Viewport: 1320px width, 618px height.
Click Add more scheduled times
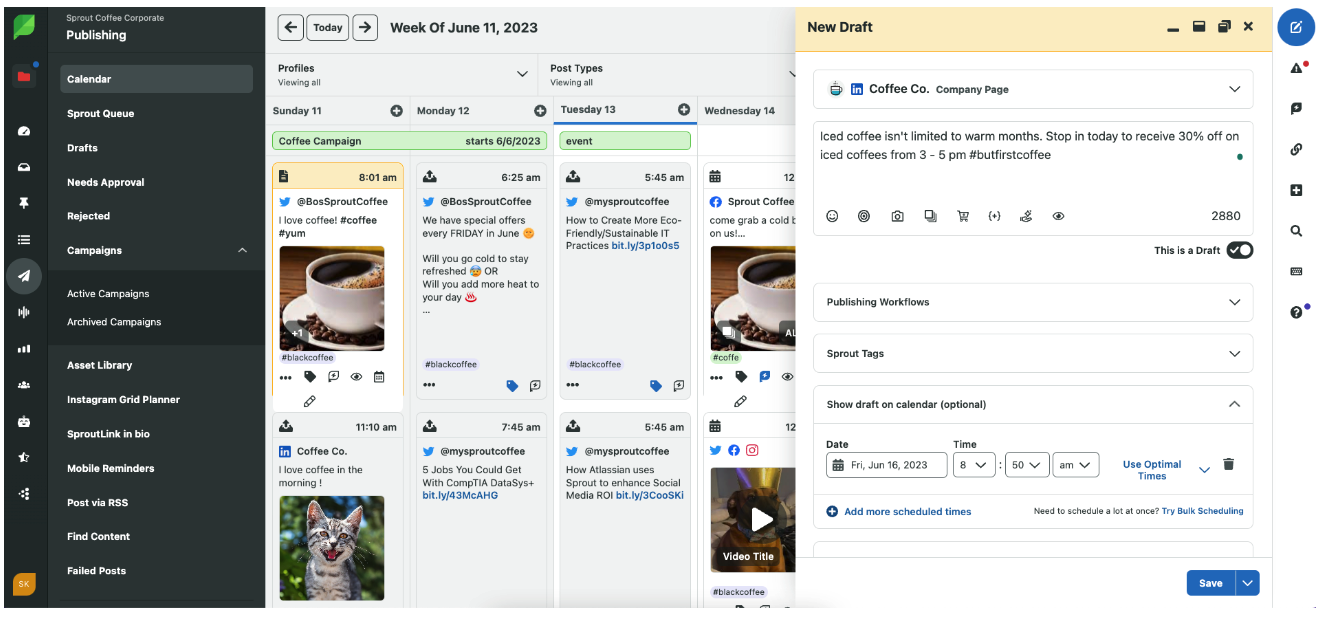tap(899, 511)
